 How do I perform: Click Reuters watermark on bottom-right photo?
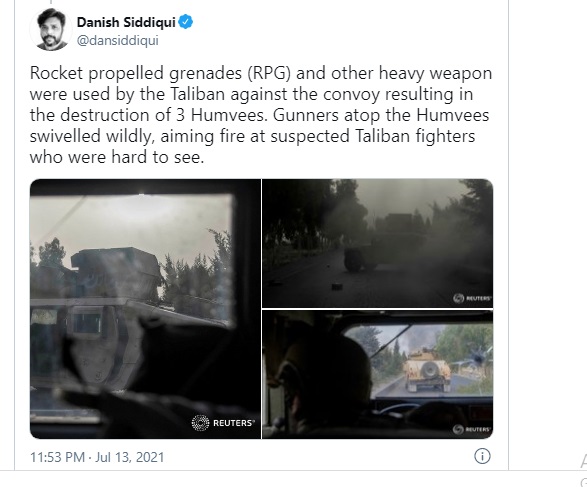[472, 429]
